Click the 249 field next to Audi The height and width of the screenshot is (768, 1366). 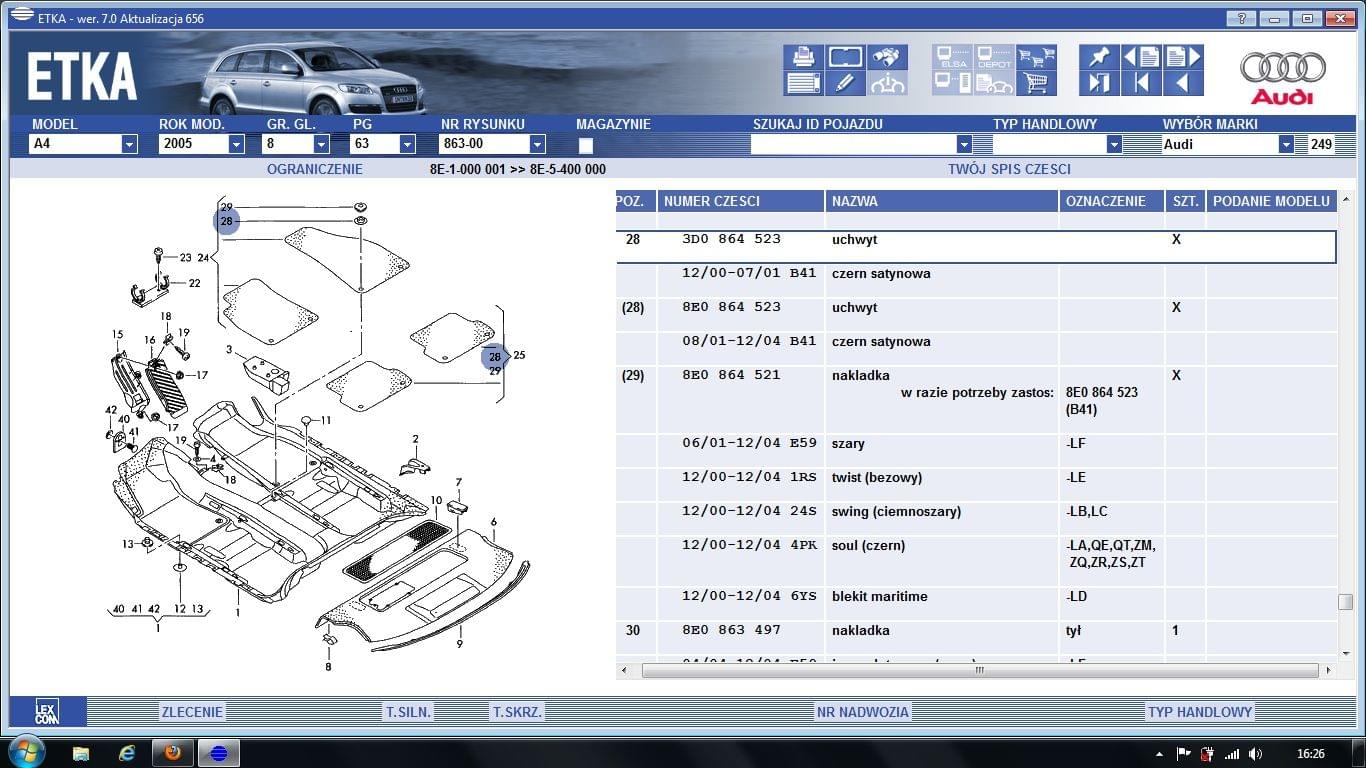(1321, 144)
